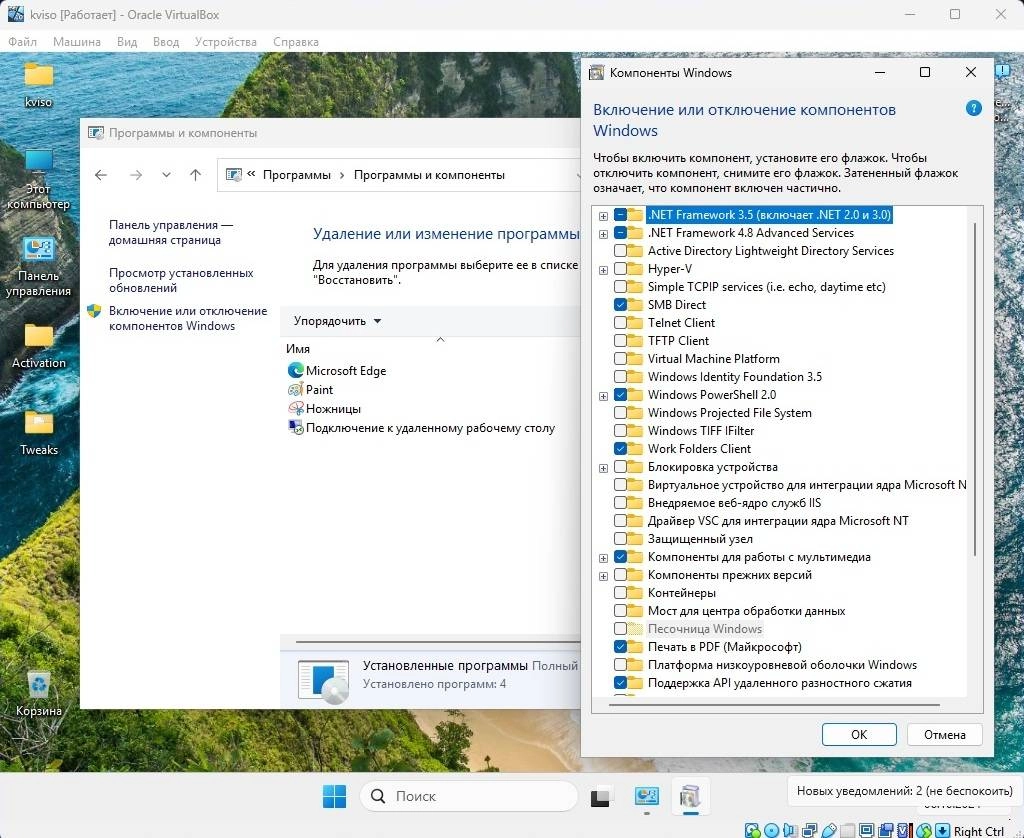This screenshot has width=1024, height=838.
Task: Expand the Windows PowerShell 2.0 node
Action: tap(603, 396)
